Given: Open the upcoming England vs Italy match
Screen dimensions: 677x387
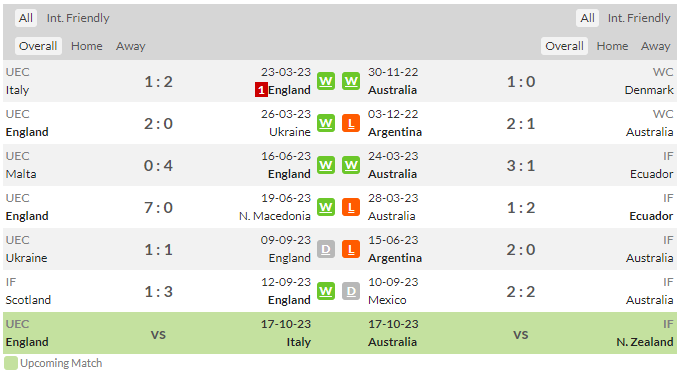Looking at the screenshot, I should coord(158,333).
